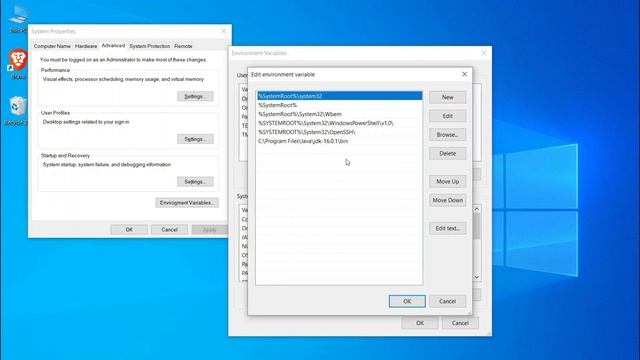Open Startup and Recovery Settings button
The width and height of the screenshot is (640, 360).
pyautogui.click(x=195, y=182)
